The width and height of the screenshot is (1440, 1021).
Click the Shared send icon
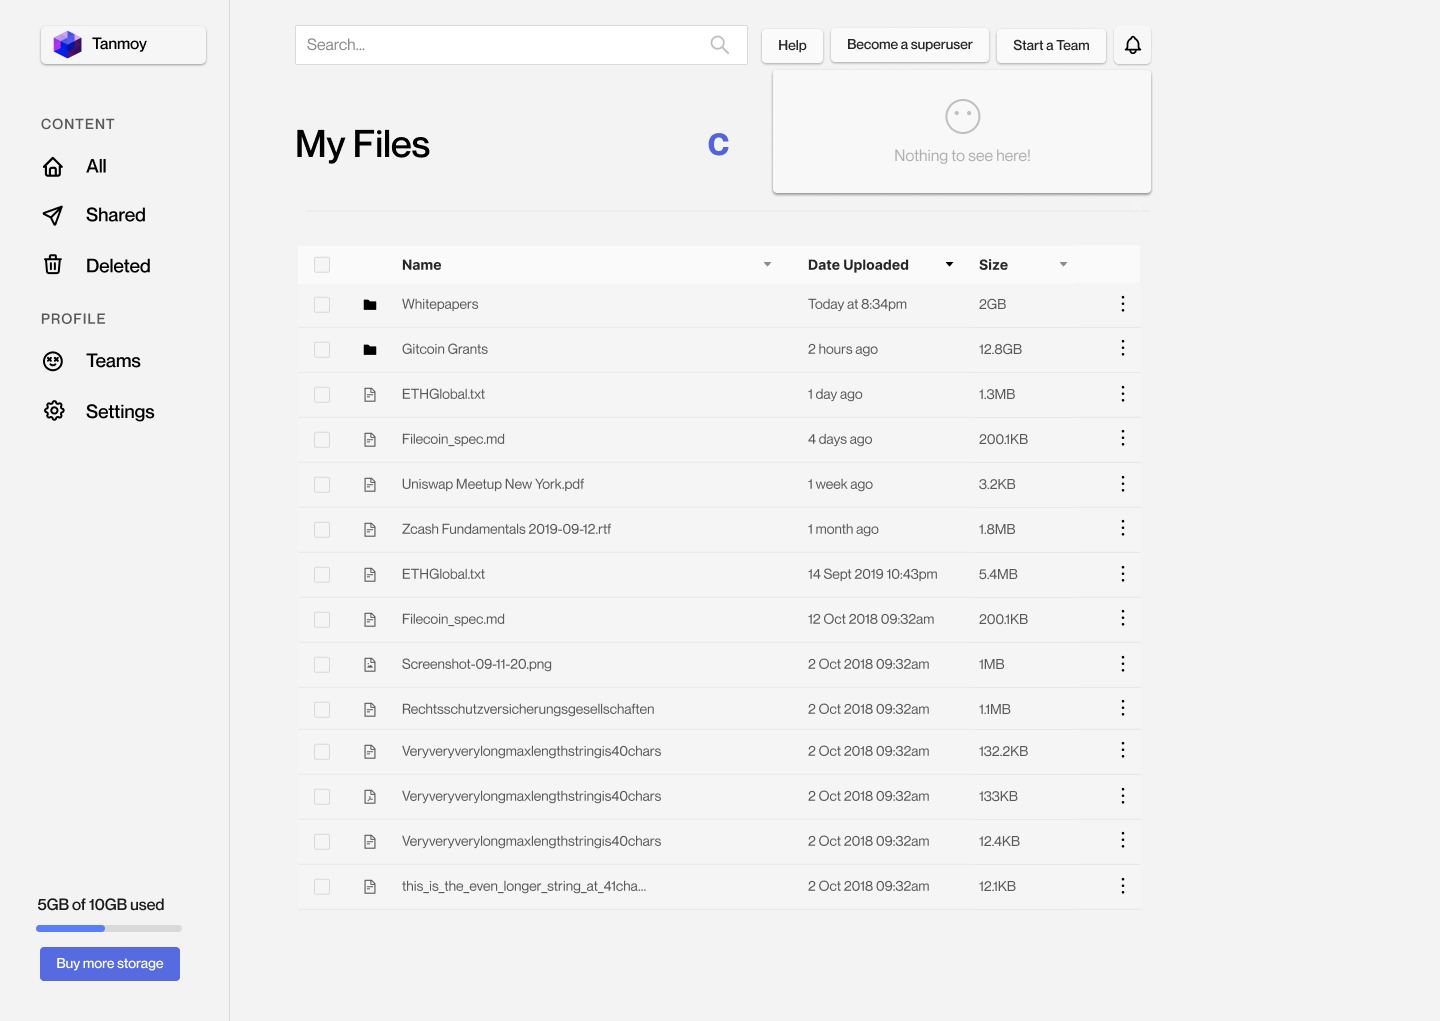coord(53,215)
